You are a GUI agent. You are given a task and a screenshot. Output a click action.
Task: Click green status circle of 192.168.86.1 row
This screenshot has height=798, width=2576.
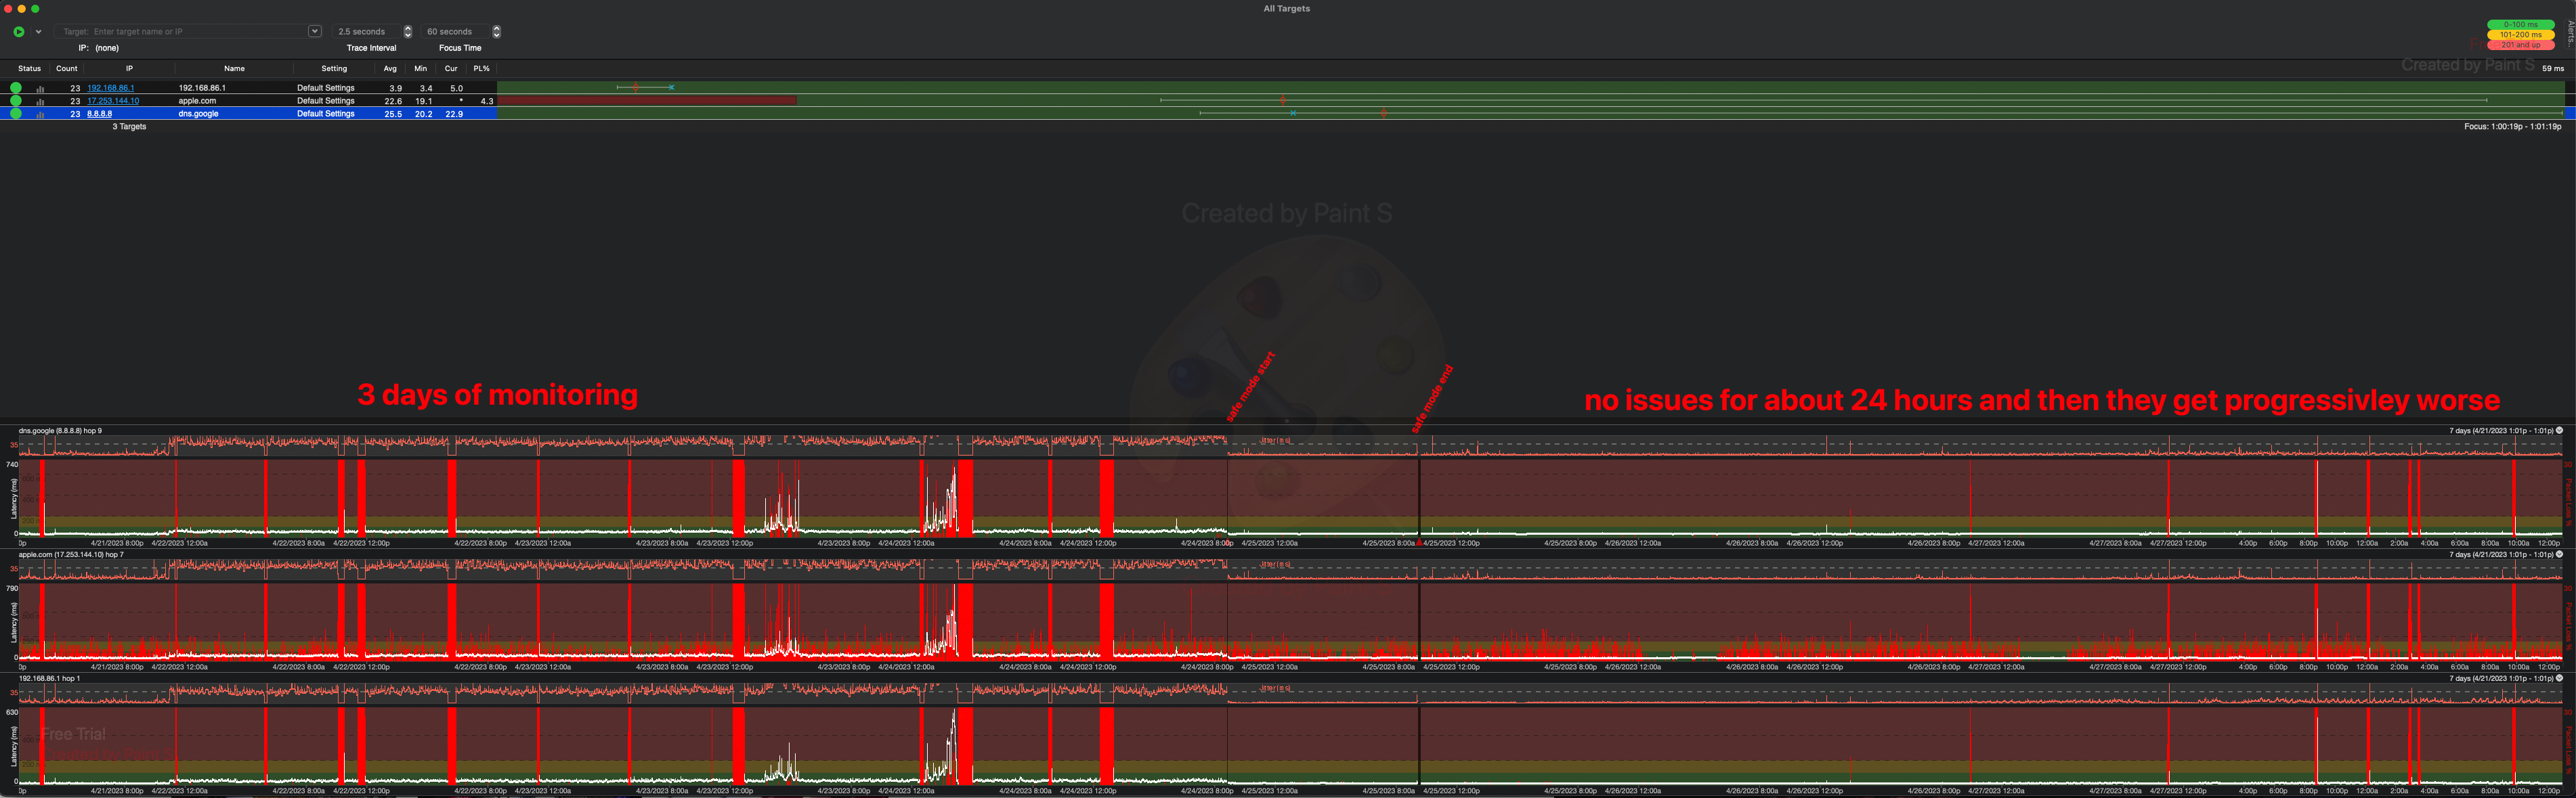tap(16, 88)
